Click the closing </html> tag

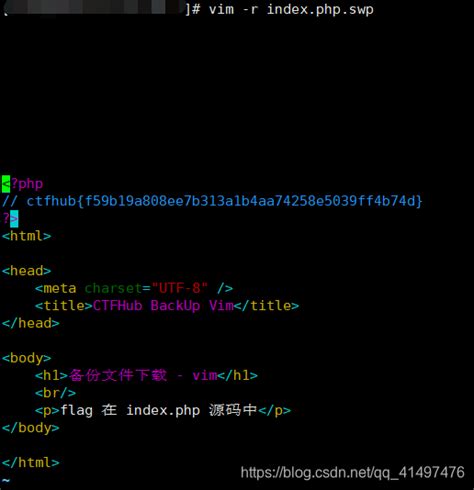click(31, 462)
